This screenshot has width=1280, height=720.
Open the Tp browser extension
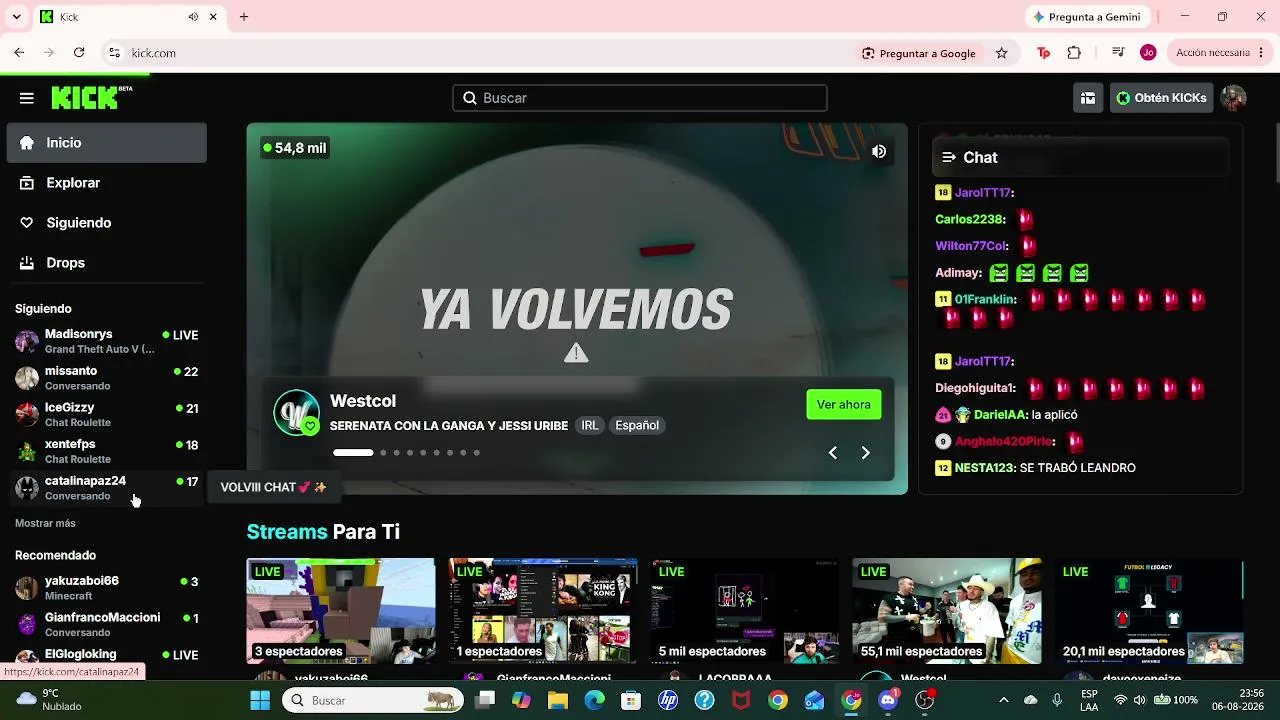pos(1043,53)
